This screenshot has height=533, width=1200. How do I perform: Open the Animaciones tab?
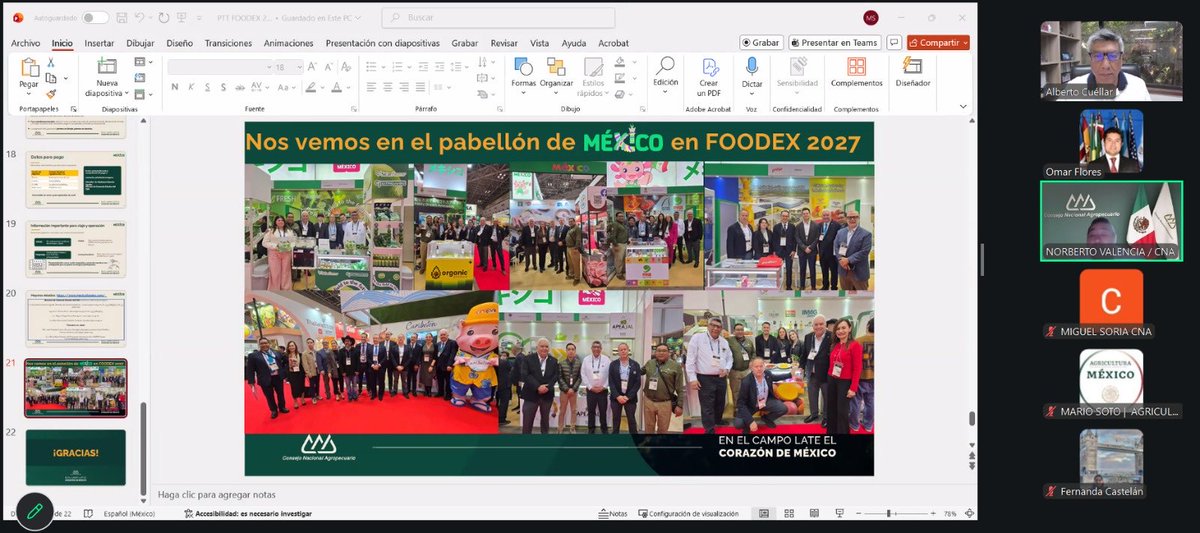pyautogui.click(x=289, y=43)
